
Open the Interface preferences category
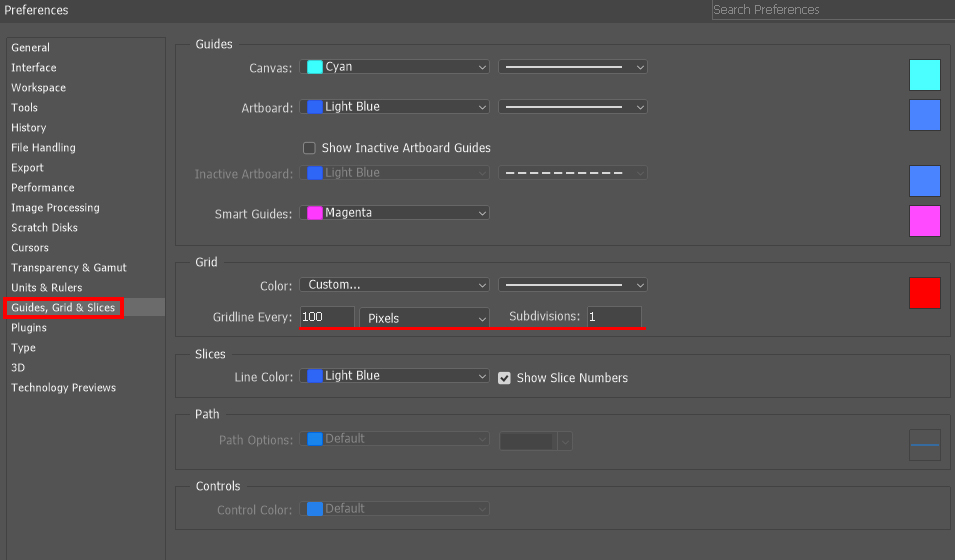tap(33, 68)
